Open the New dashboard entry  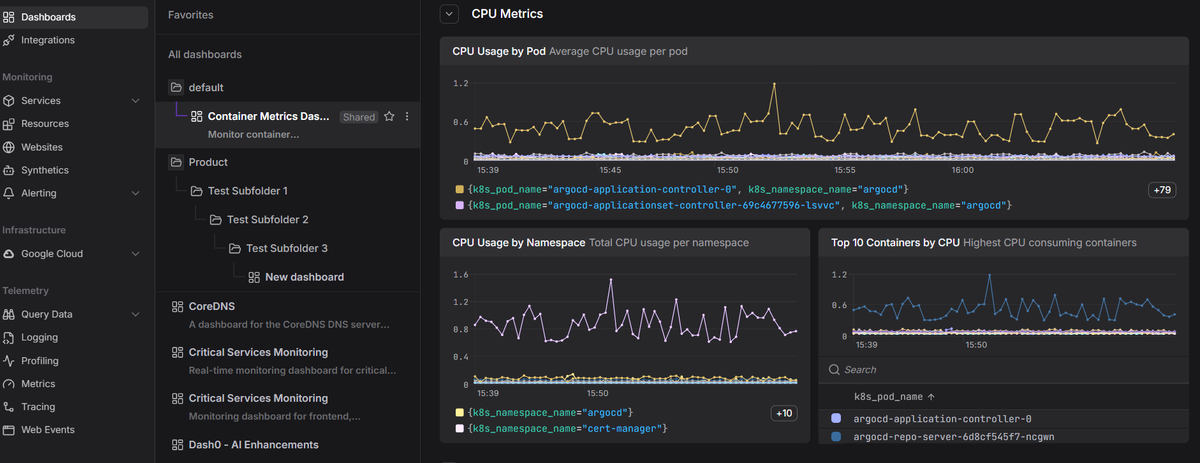pos(304,277)
